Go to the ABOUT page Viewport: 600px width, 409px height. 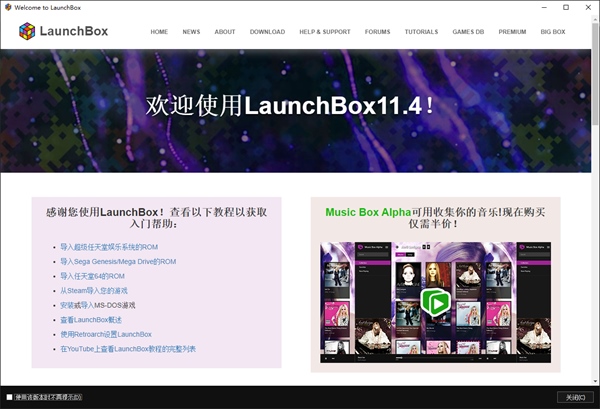[x=225, y=32]
